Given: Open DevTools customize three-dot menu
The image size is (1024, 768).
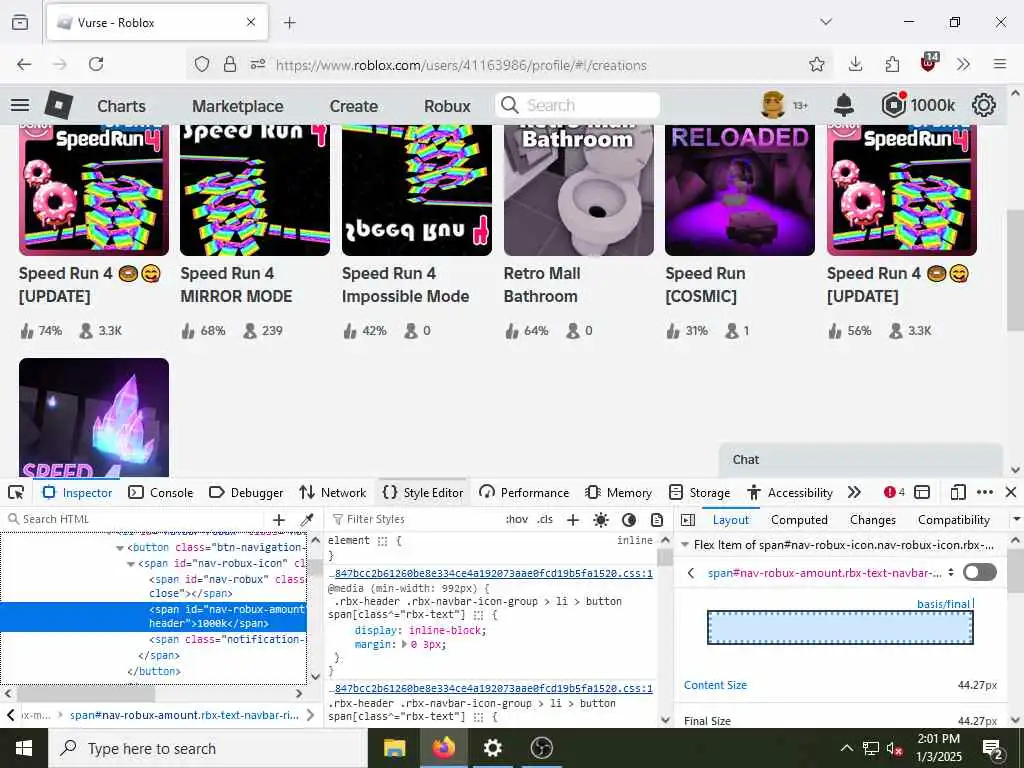Looking at the screenshot, I should 985,492.
